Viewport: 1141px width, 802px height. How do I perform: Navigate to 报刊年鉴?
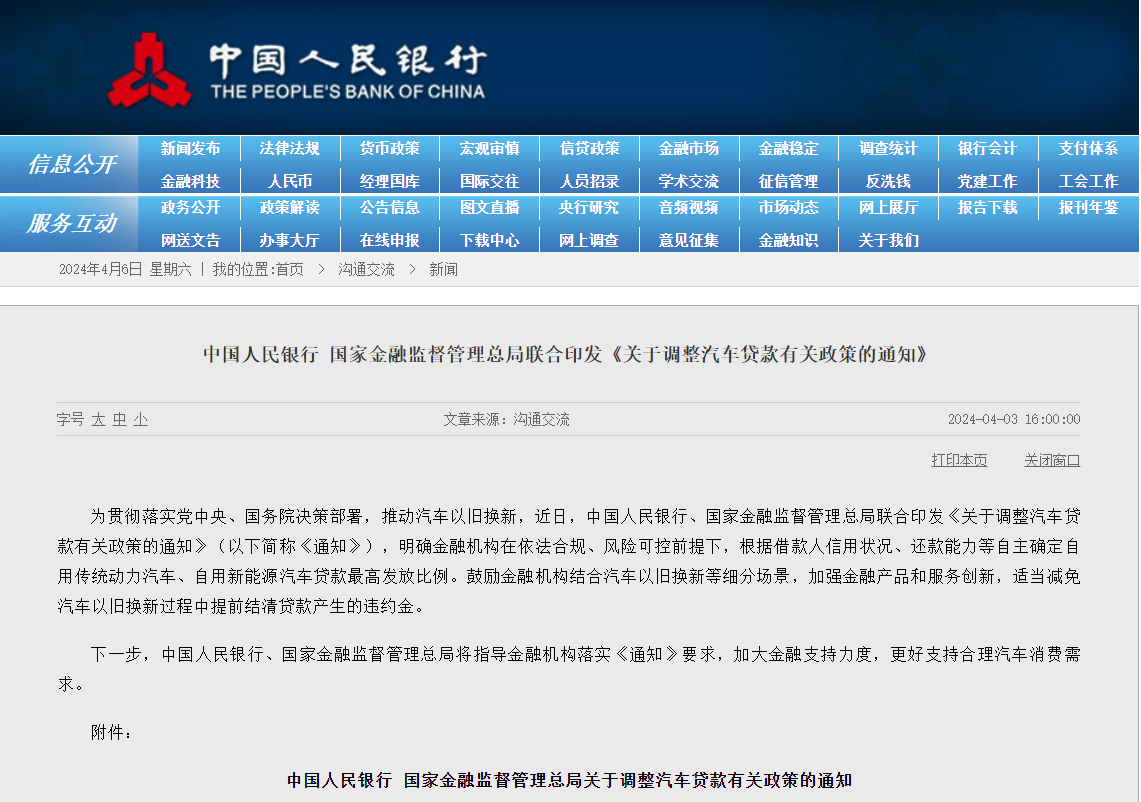click(x=1088, y=207)
